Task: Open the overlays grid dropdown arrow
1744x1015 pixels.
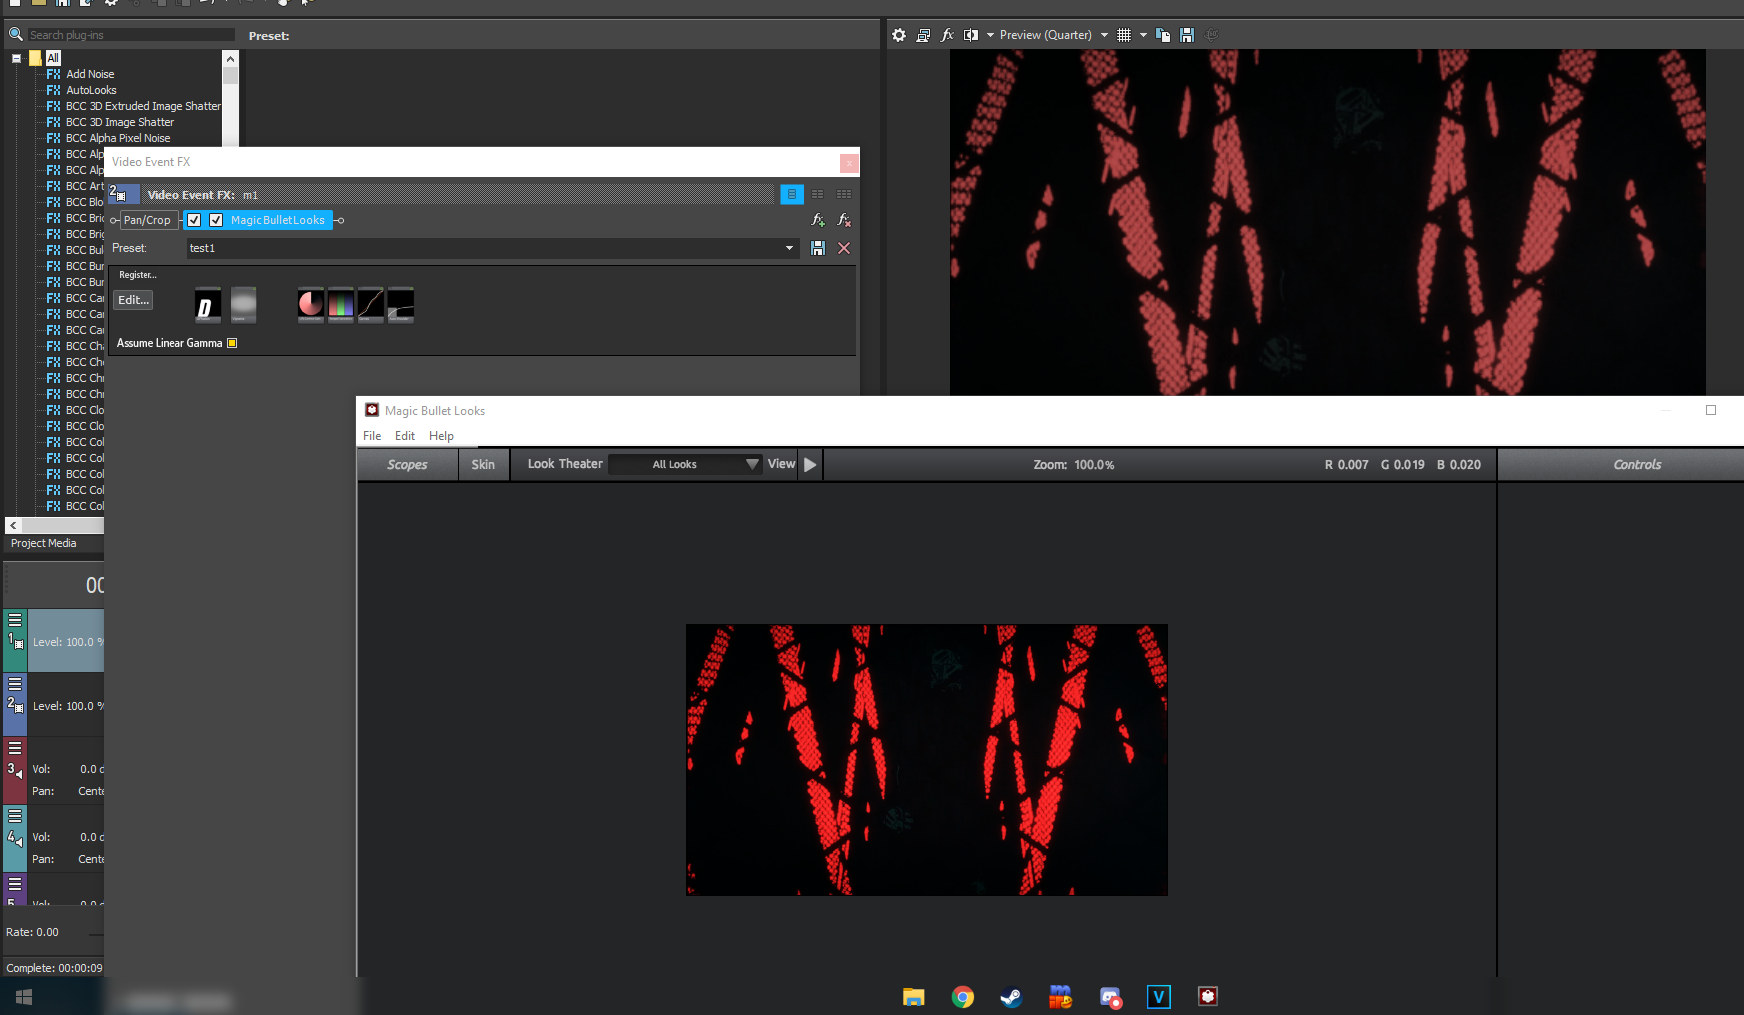Action: 1143,35
